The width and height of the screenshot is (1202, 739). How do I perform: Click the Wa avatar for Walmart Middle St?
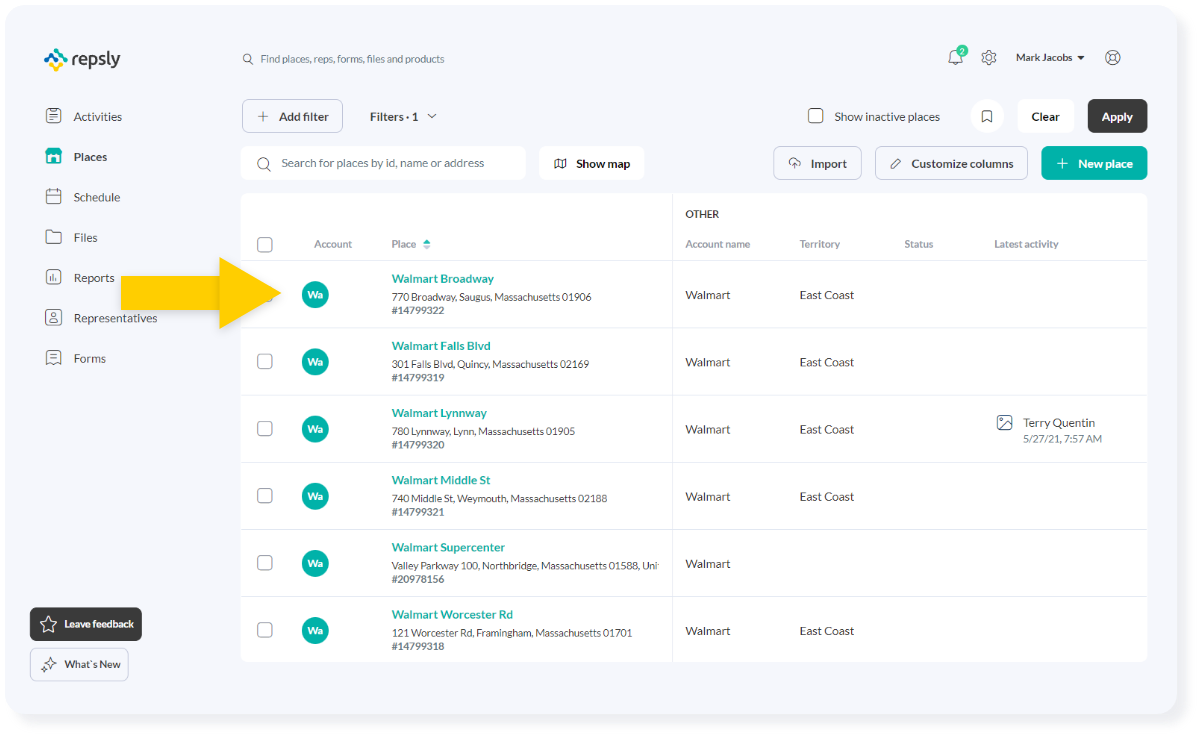pyautogui.click(x=315, y=495)
